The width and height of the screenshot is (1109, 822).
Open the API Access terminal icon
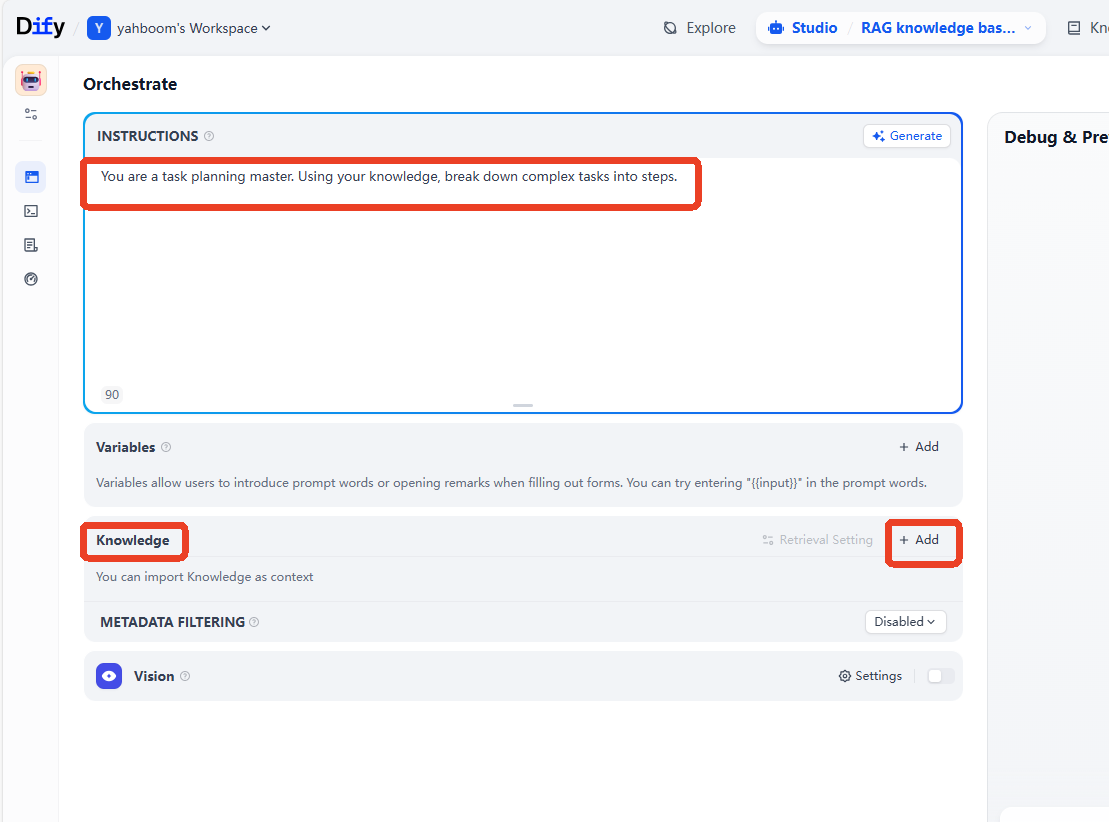[x=31, y=211]
